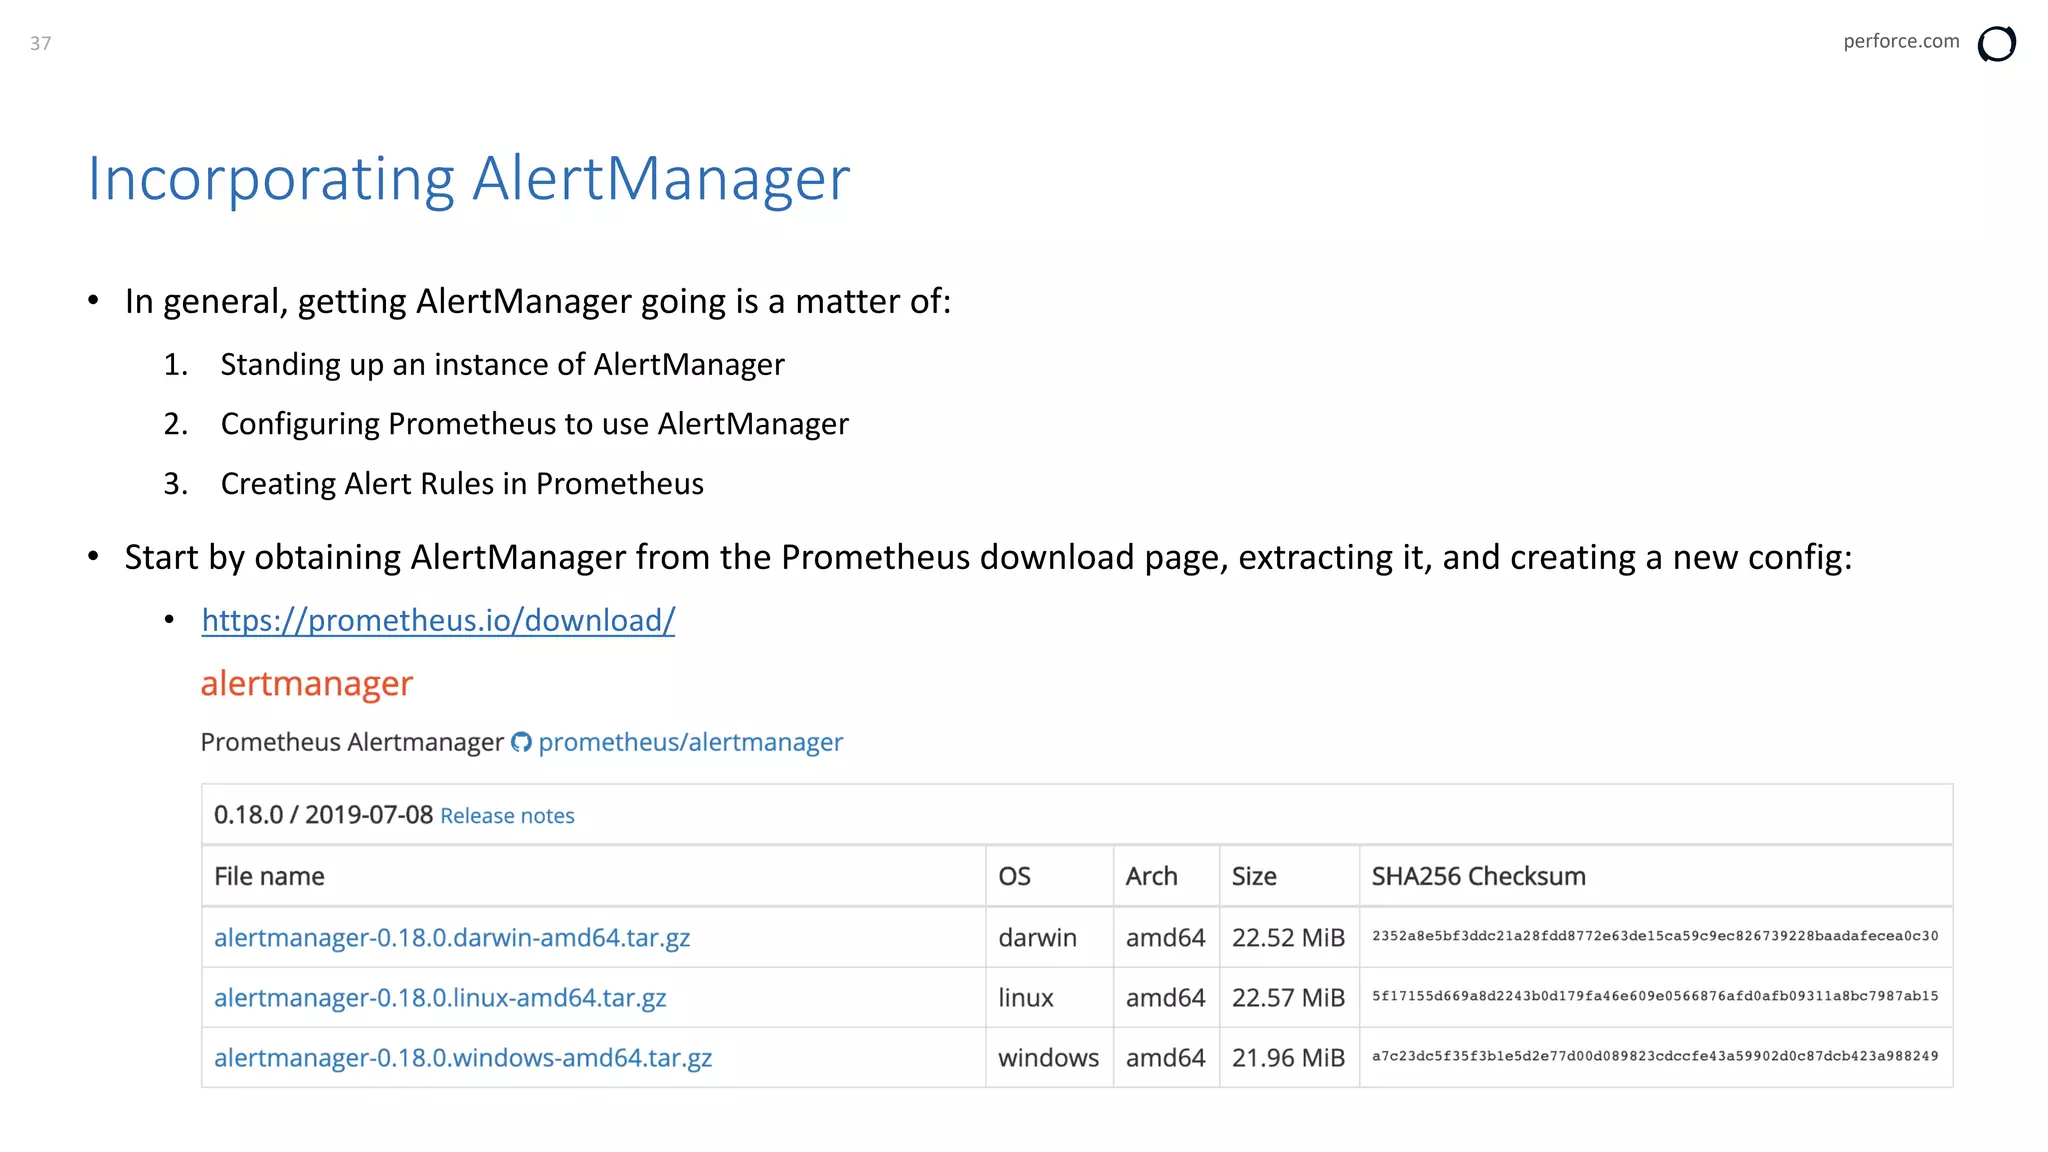Click the GitHub octocat icon
The height and width of the screenshot is (1152, 2048).
521,742
